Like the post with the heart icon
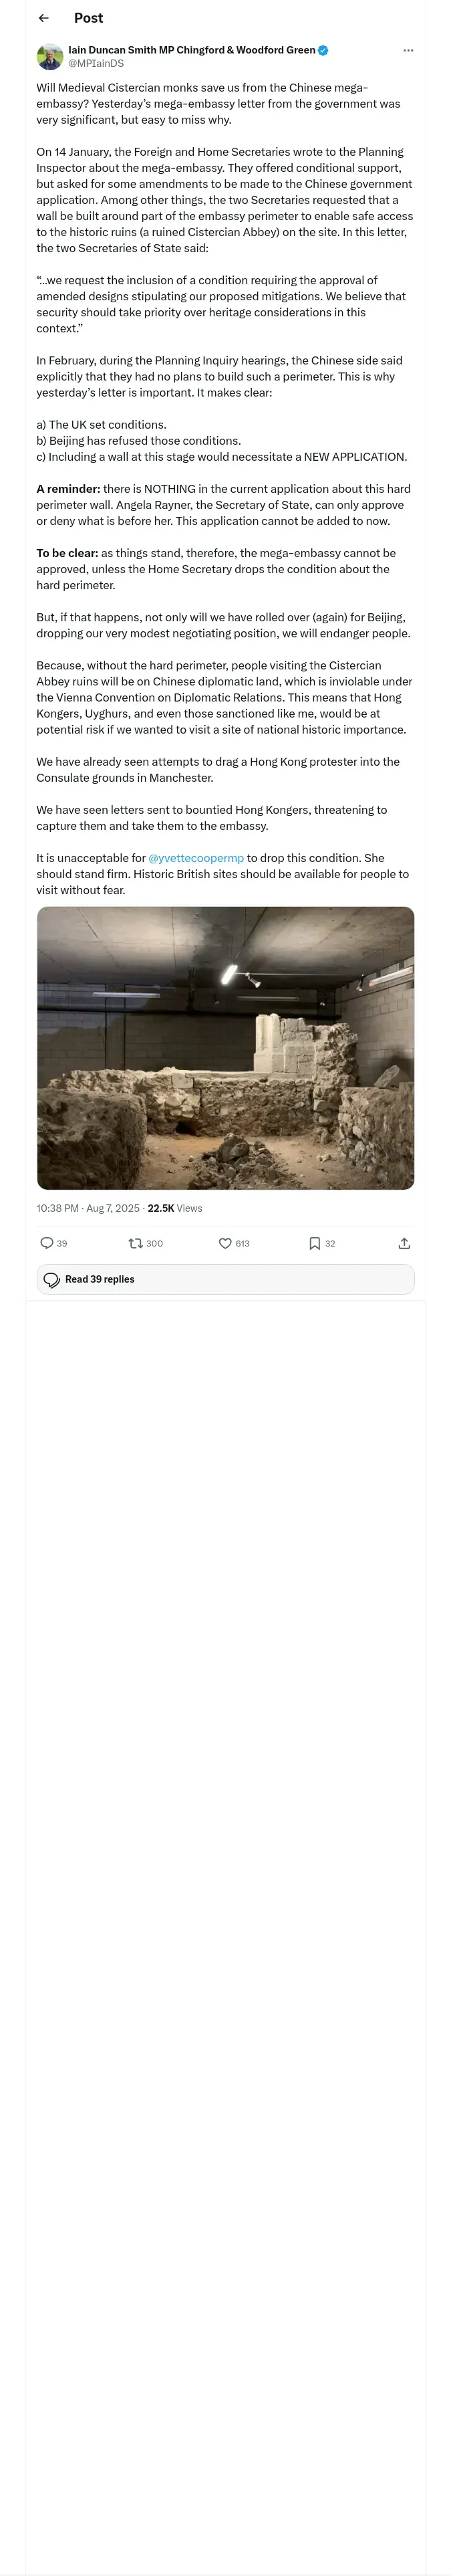The width and height of the screenshot is (451, 2576). coord(225,1243)
